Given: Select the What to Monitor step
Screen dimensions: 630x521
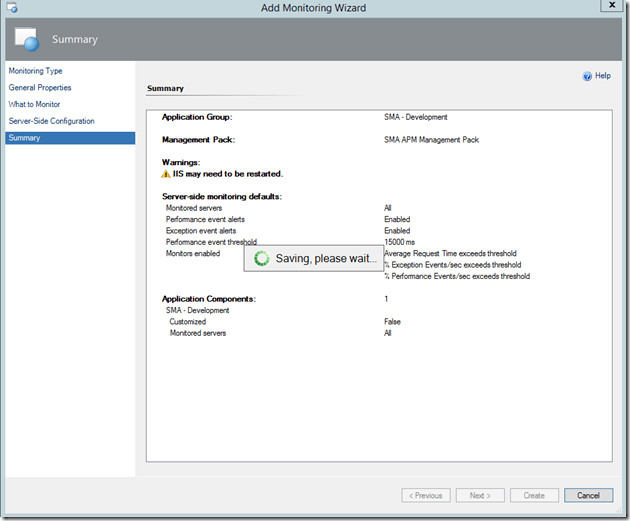Looking at the screenshot, I should [x=34, y=104].
